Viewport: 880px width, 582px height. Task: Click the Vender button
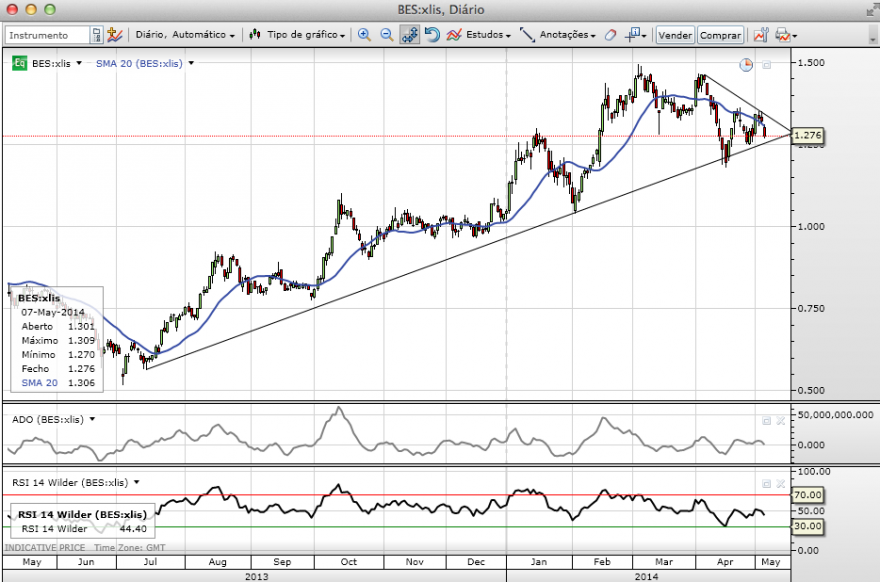point(675,35)
